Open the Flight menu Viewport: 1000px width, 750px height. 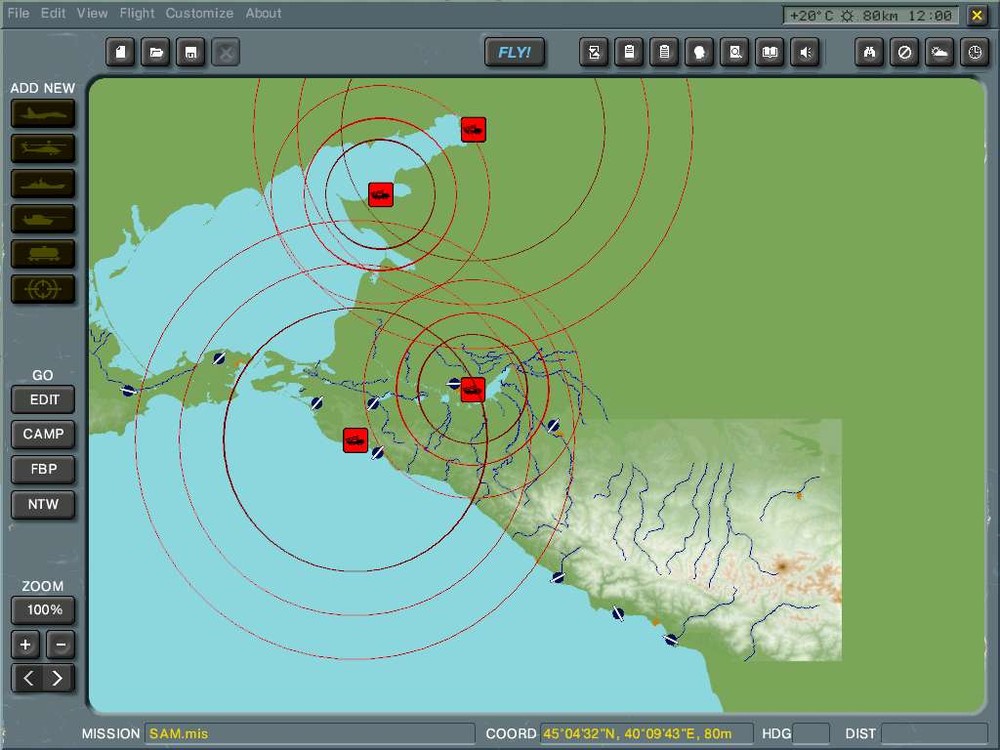pos(137,13)
